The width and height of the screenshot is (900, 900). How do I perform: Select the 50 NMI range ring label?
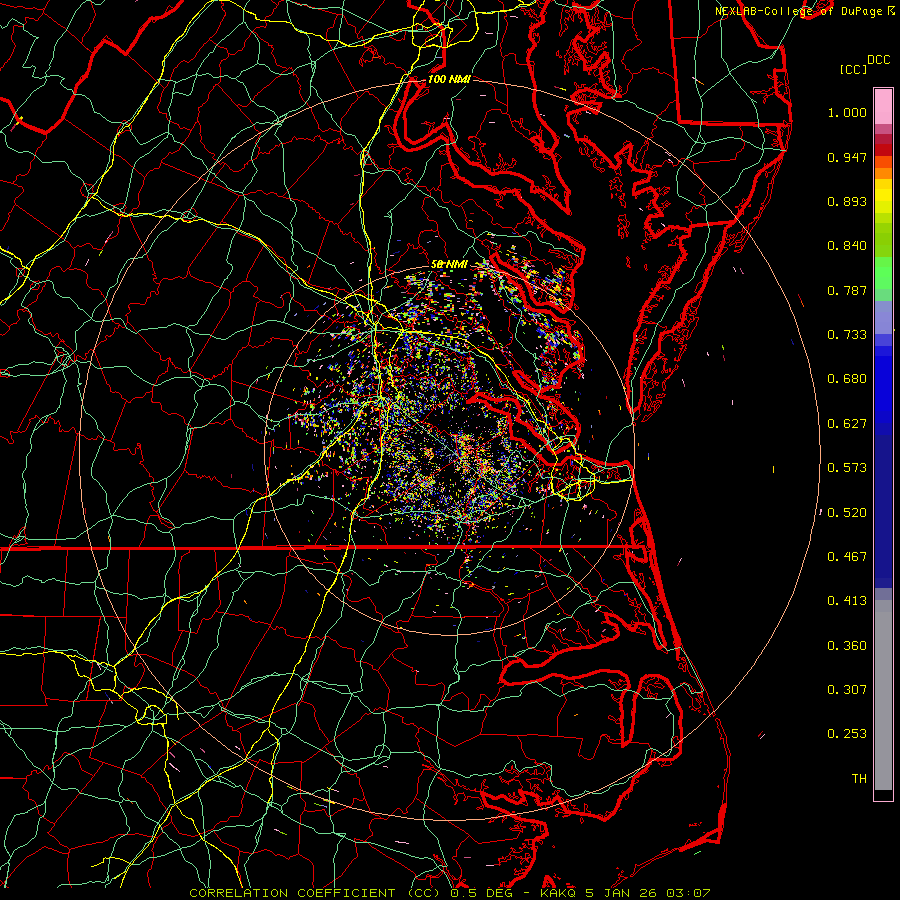[x=449, y=264]
